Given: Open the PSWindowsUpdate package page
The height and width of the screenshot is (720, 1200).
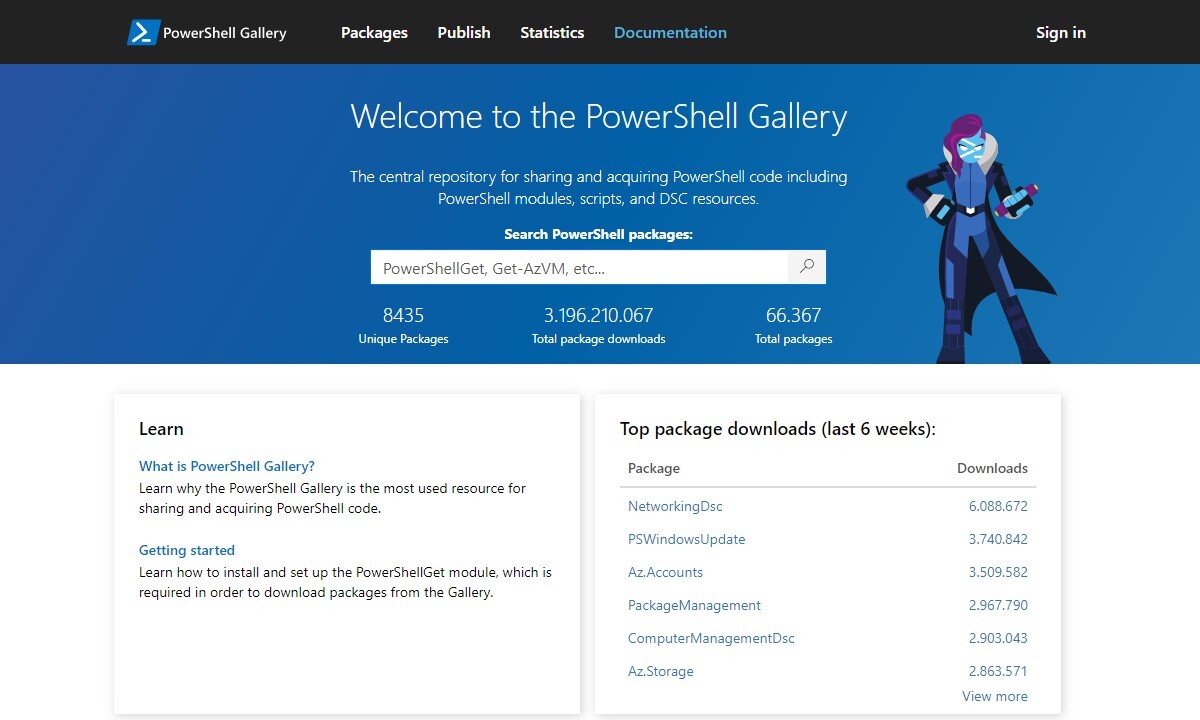Looking at the screenshot, I should [x=686, y=539].
